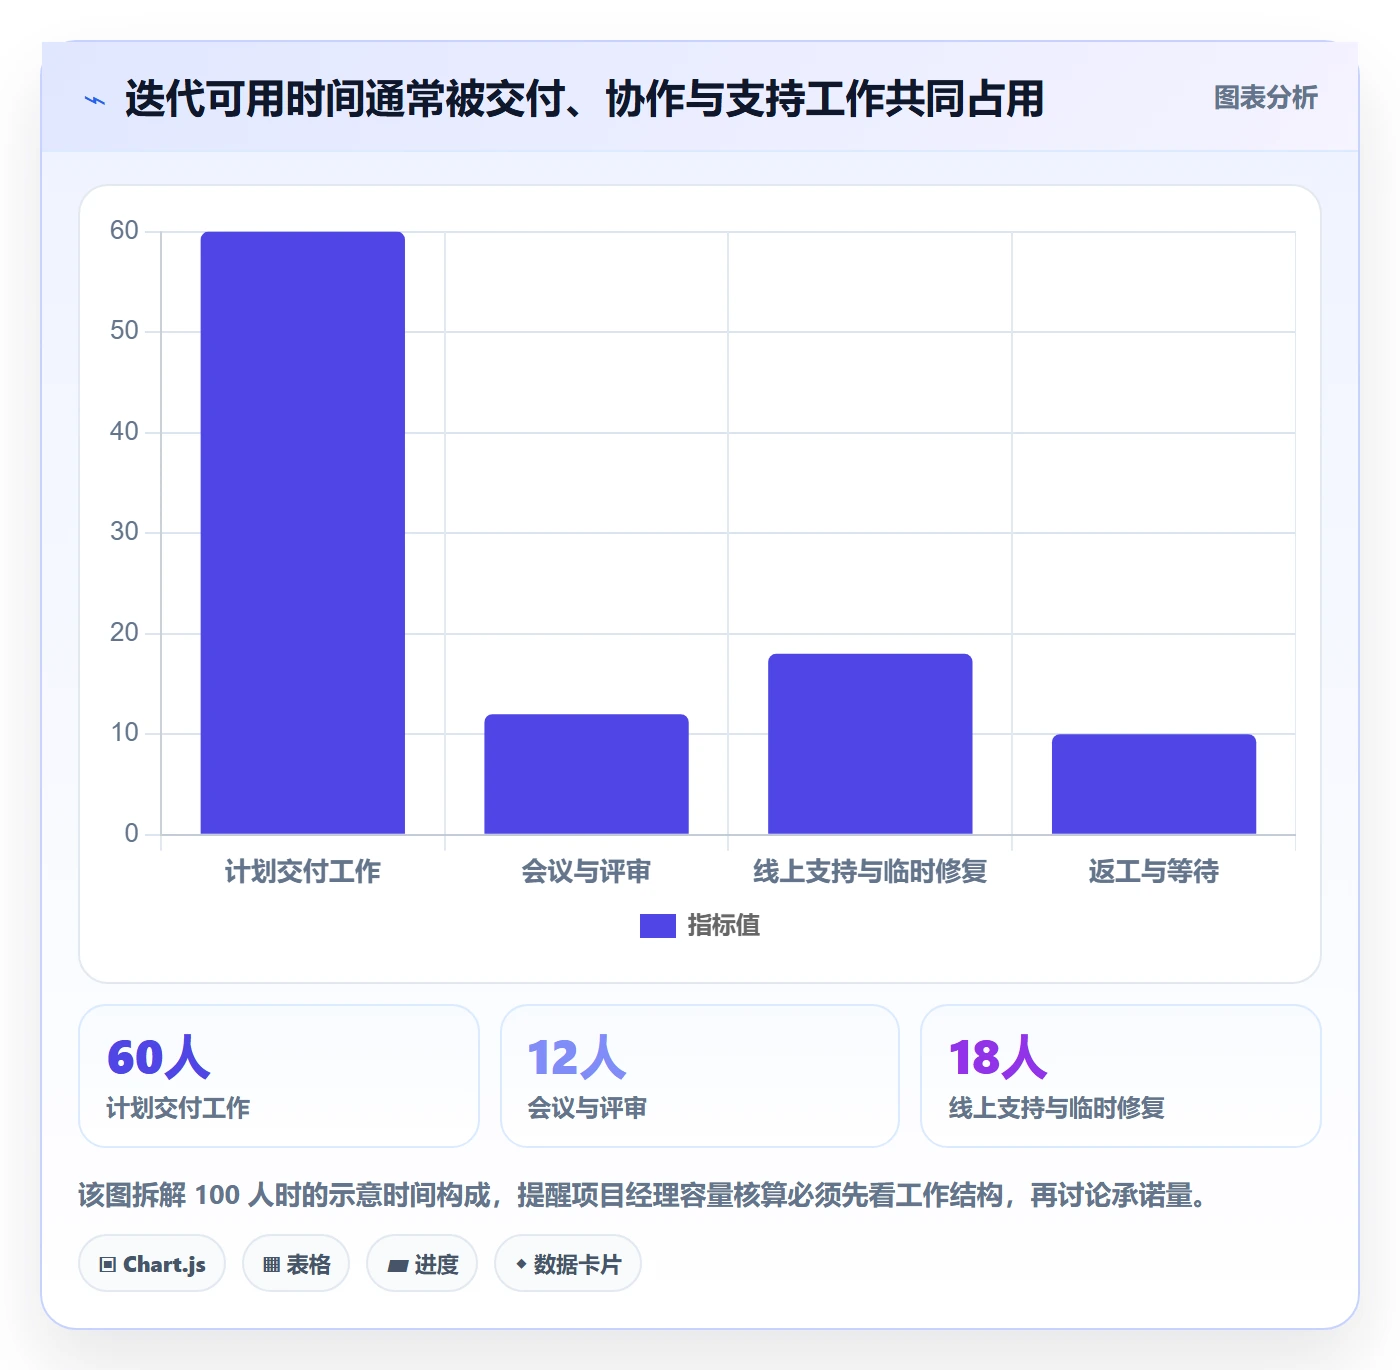The height and width of the screenshot is (1370, 1400).
Task: Click the 会议与评审 bar in the chart
Action: [x=587, y=774]
